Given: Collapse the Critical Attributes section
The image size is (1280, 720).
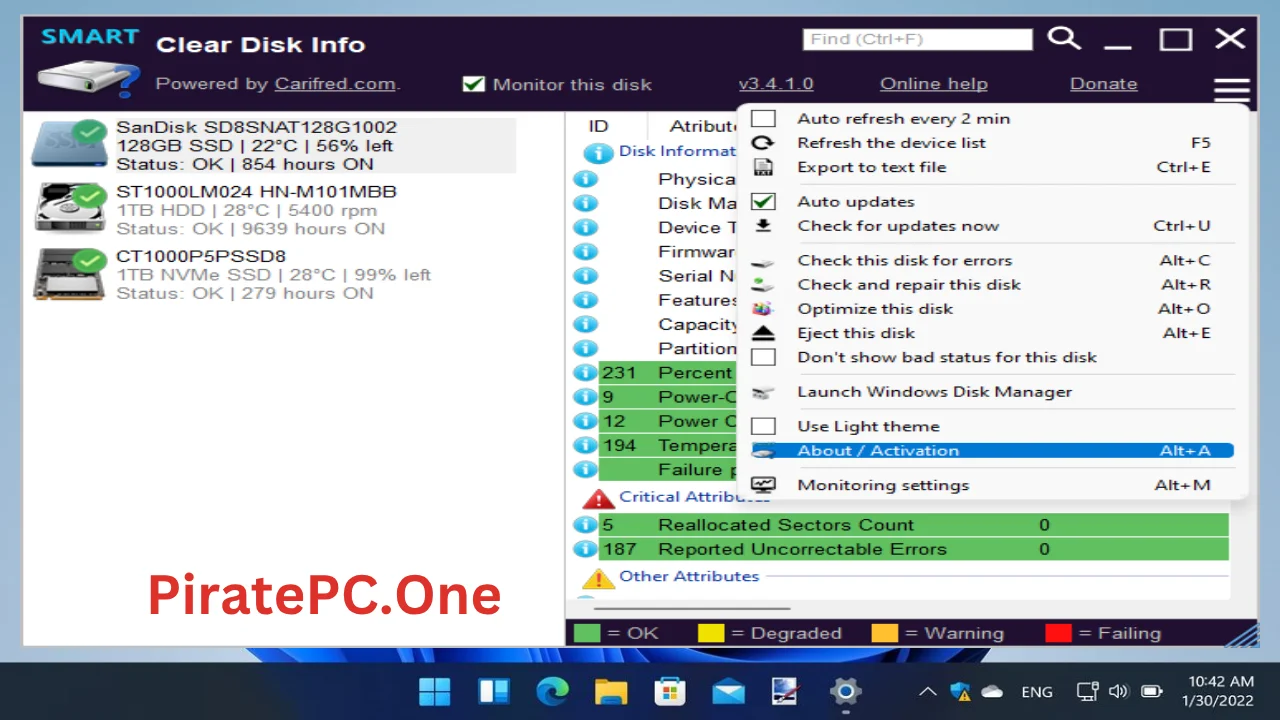Looking at the screenshot, I should (x=694, y=496).
